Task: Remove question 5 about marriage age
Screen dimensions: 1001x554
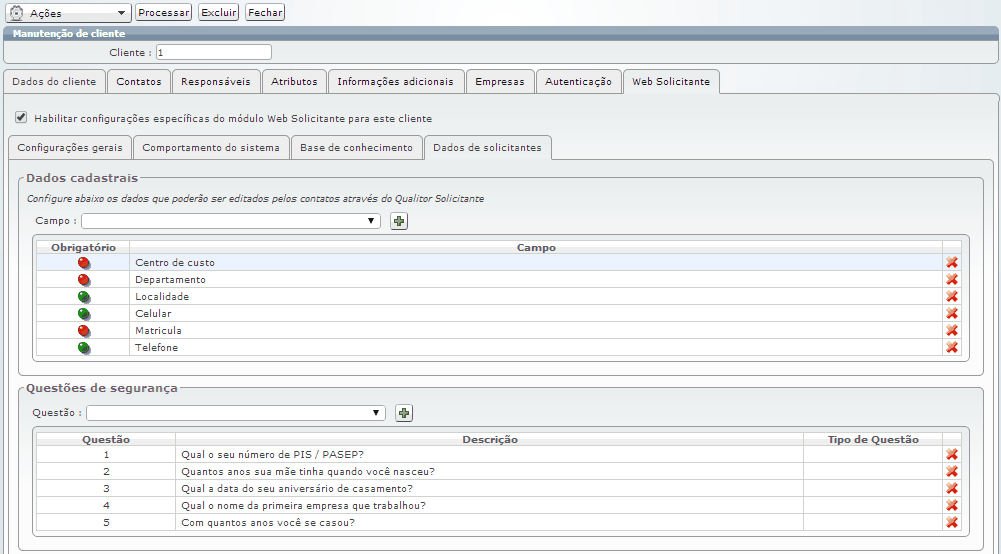Action: tap(951, 523)
